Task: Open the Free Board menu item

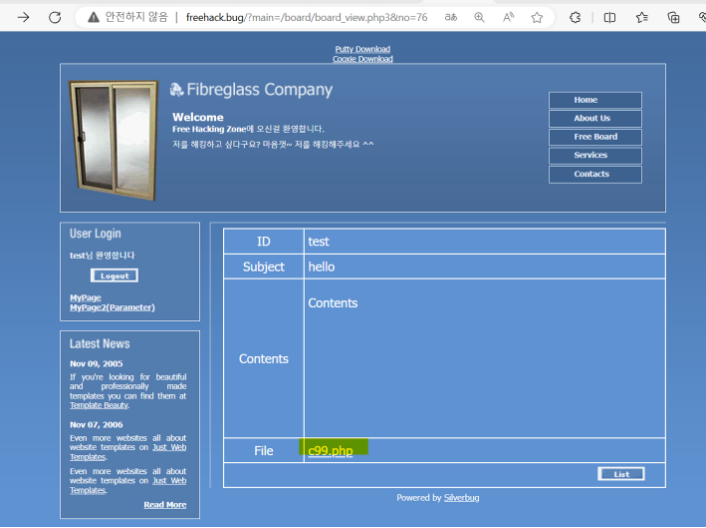Action: click(x=595, y=137)
